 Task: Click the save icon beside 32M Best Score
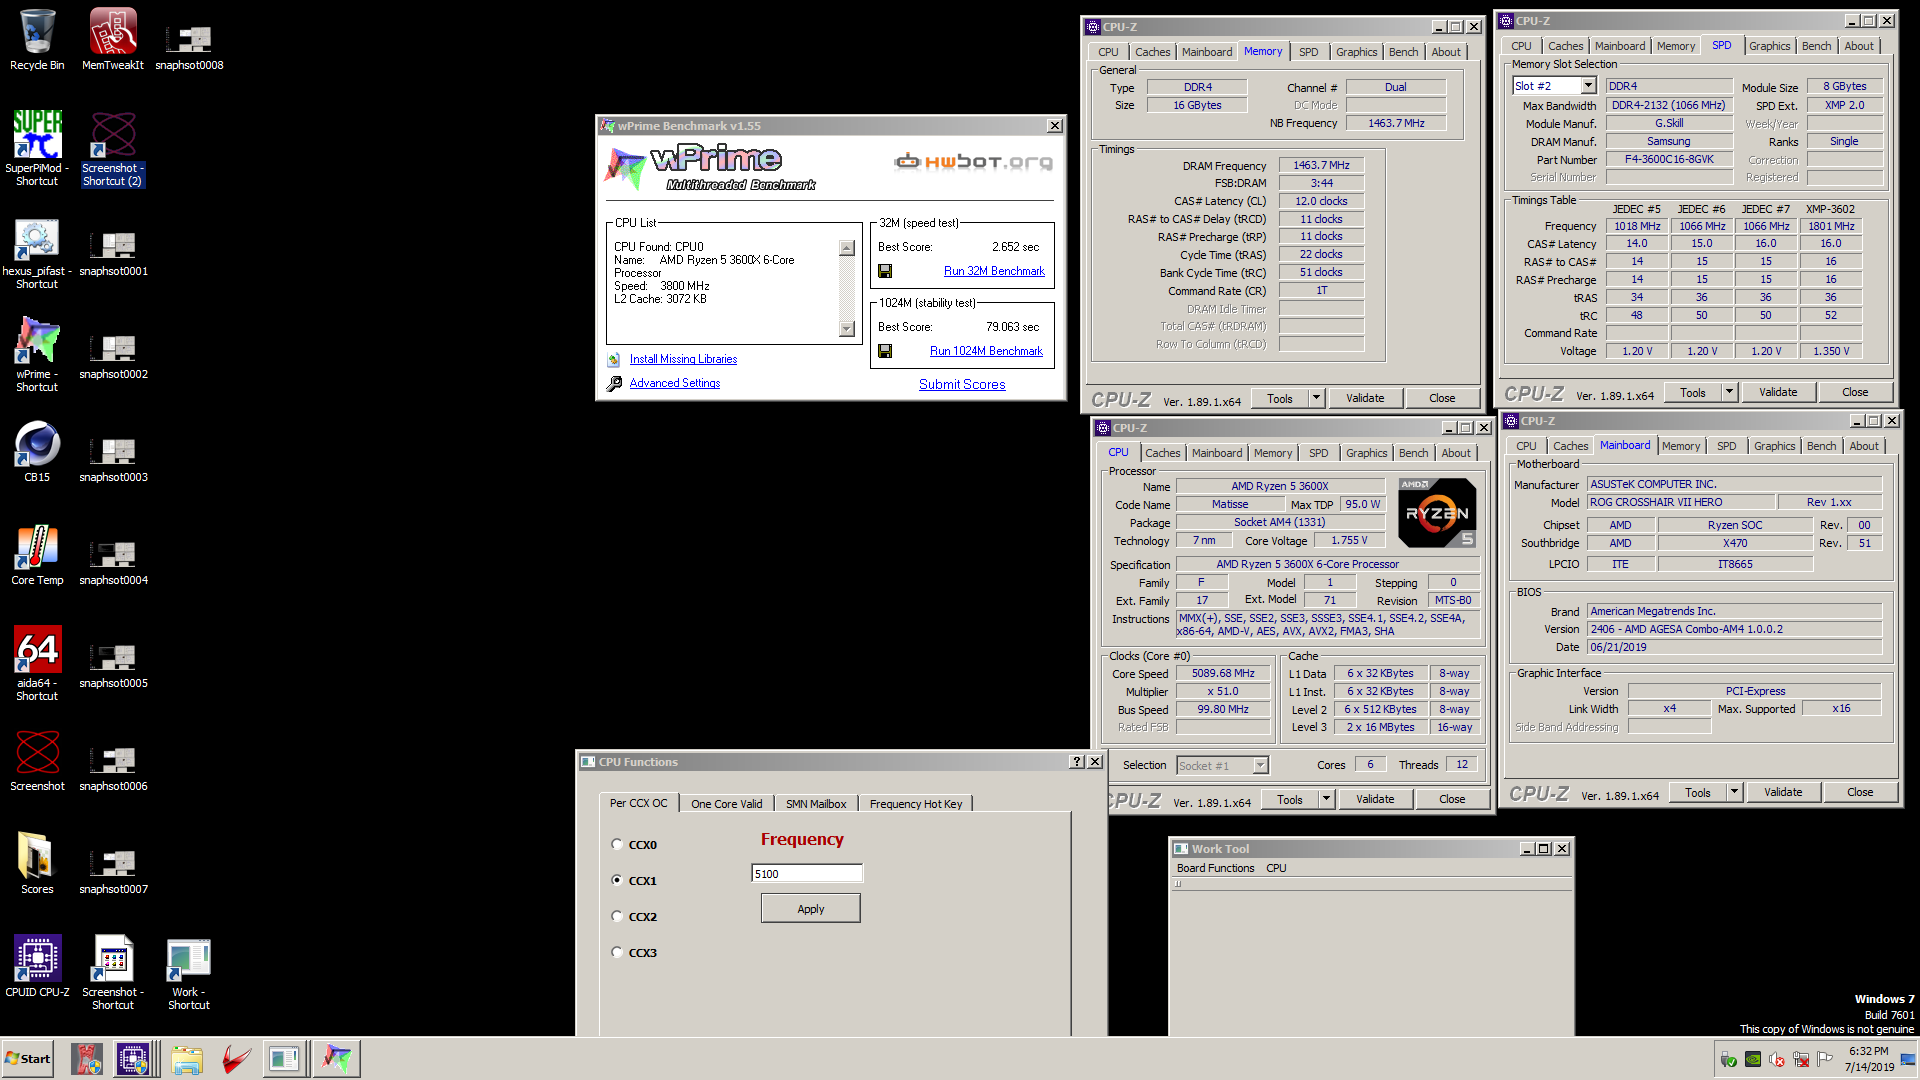[x=885, y=271]
